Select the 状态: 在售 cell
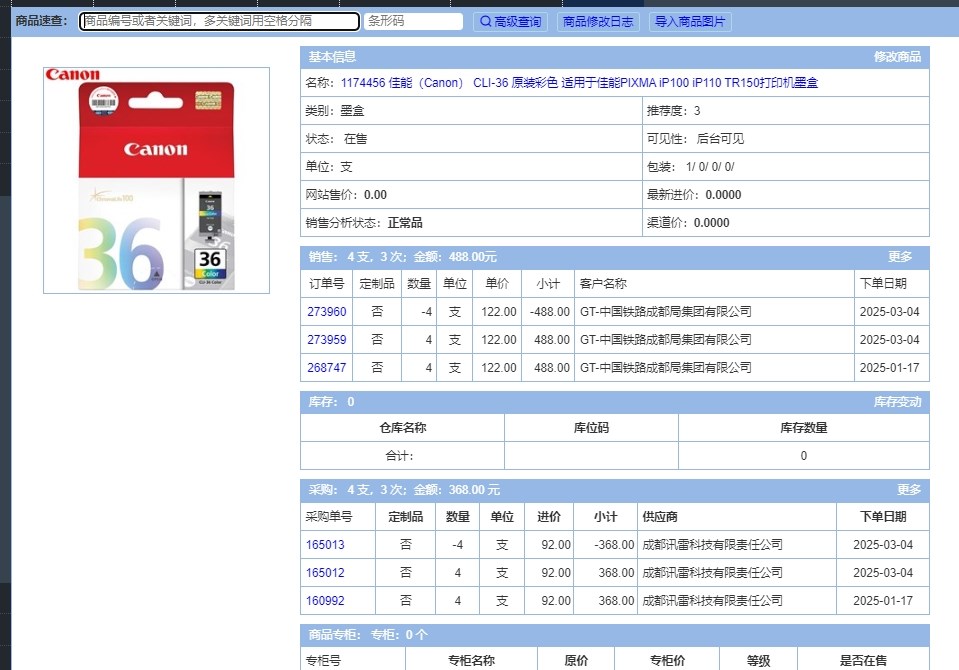The image size is (959, 670). coord(471,139)
